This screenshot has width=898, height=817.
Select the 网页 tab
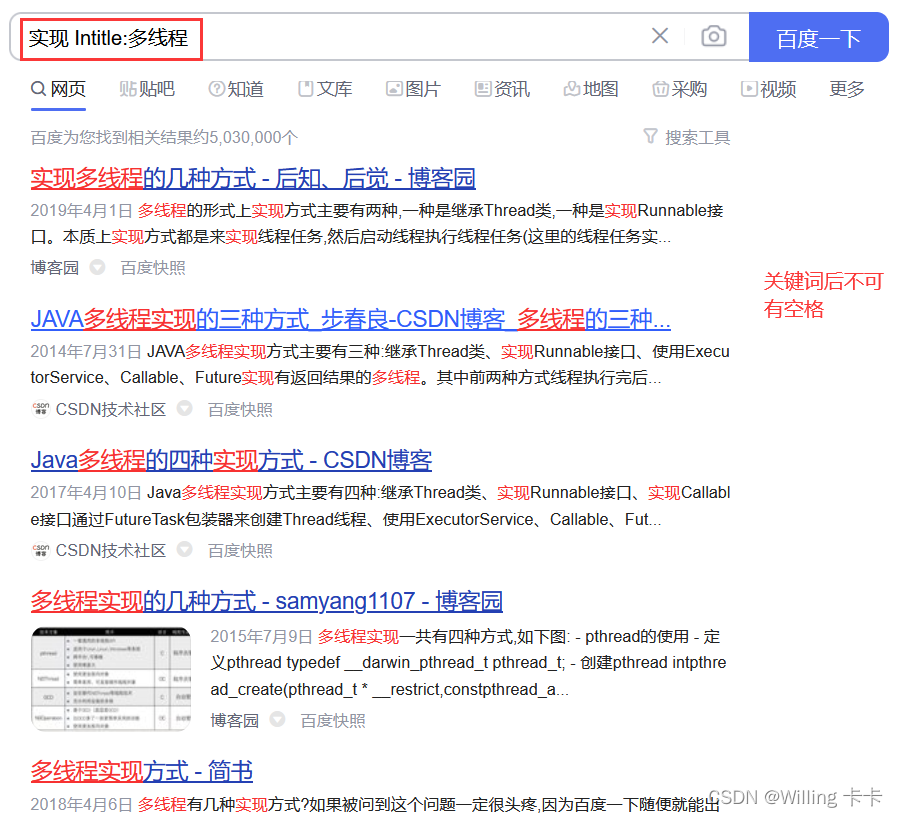58,89
